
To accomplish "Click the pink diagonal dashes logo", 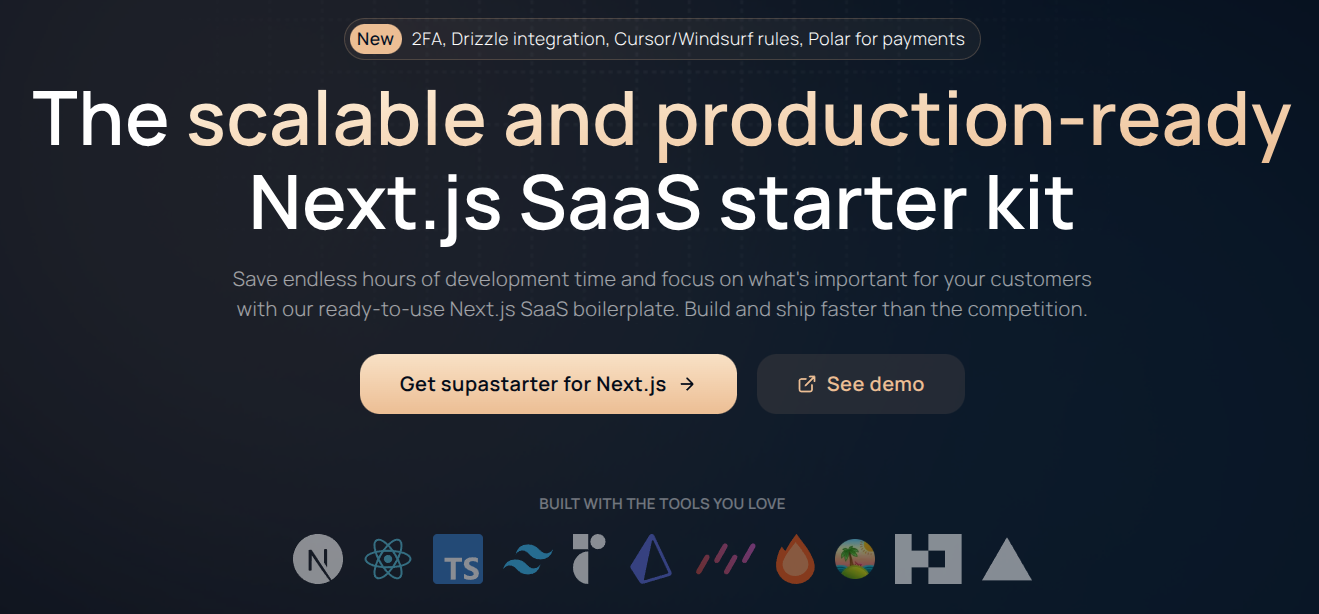I will (x=726, y=559).
